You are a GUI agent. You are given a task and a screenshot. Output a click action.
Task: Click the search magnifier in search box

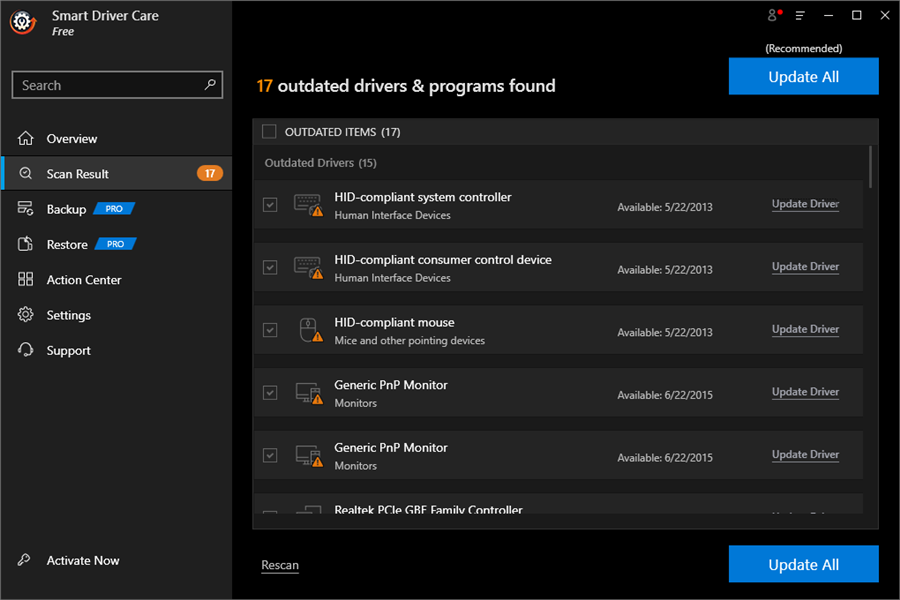[209, 84]
